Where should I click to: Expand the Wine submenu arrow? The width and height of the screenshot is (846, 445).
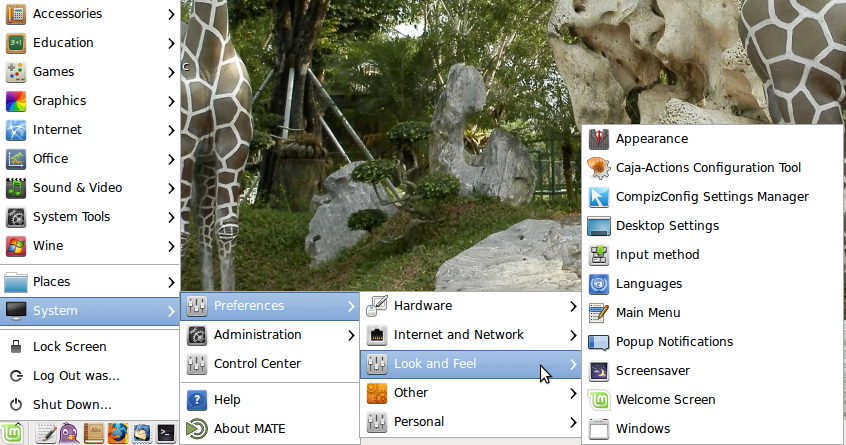click(171, 247)
